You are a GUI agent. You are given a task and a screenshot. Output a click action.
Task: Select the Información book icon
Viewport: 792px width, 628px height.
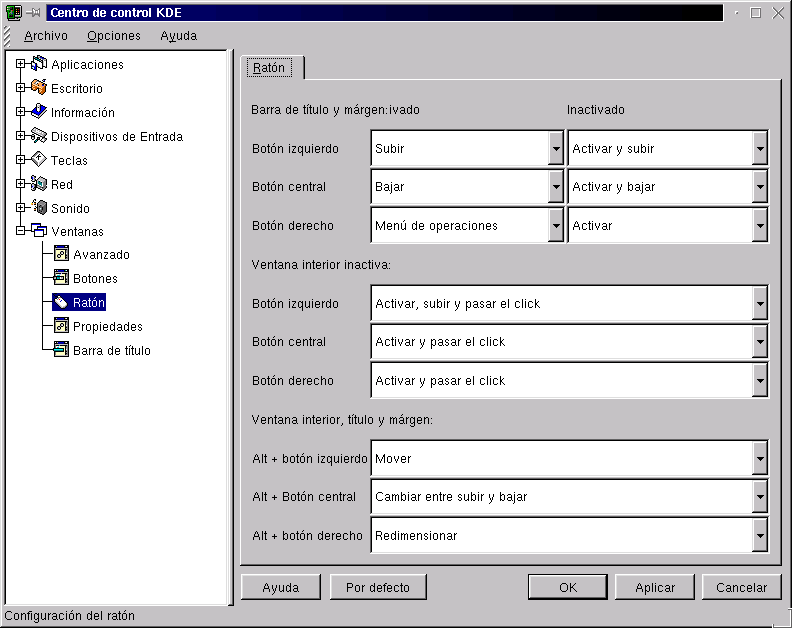coord(39,112)
